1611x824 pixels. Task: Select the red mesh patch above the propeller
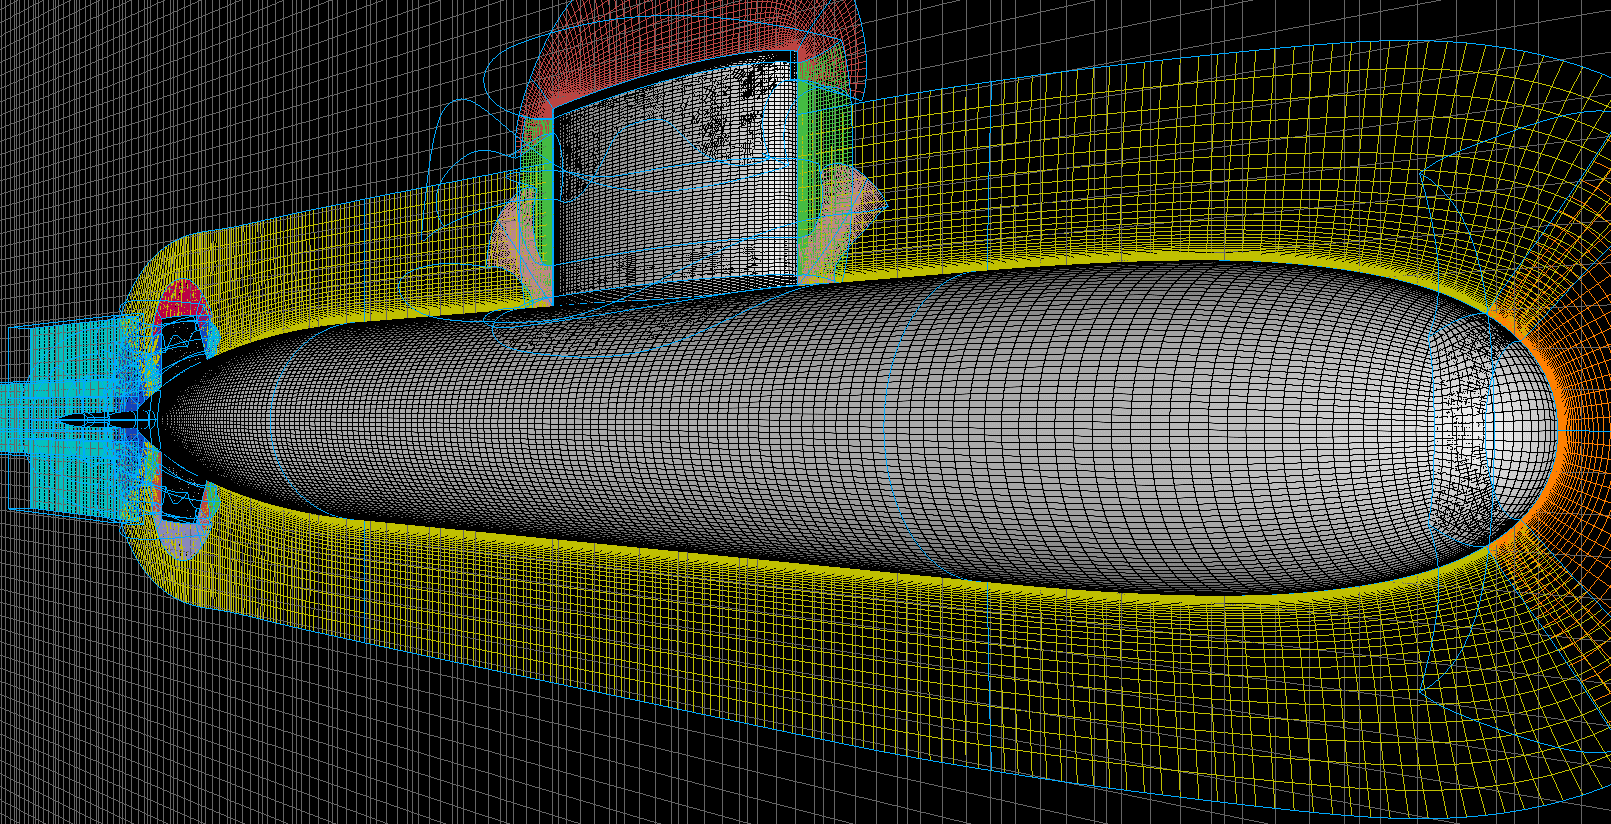(181, 297)
